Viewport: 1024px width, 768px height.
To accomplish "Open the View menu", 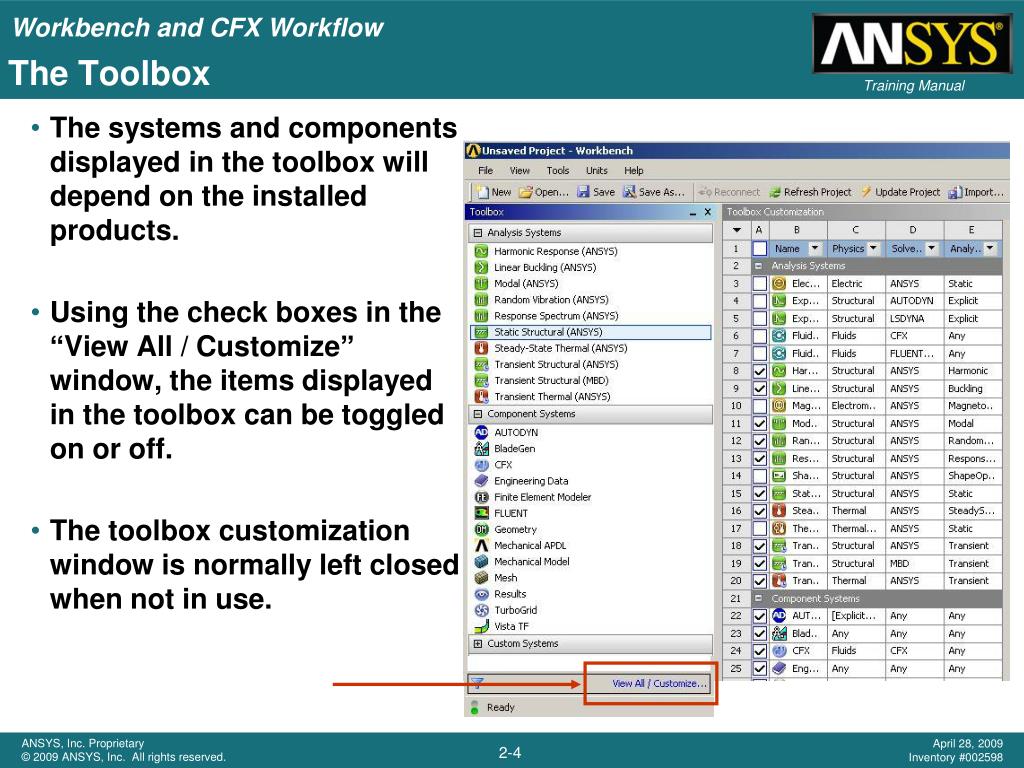I will pos(520,170).
